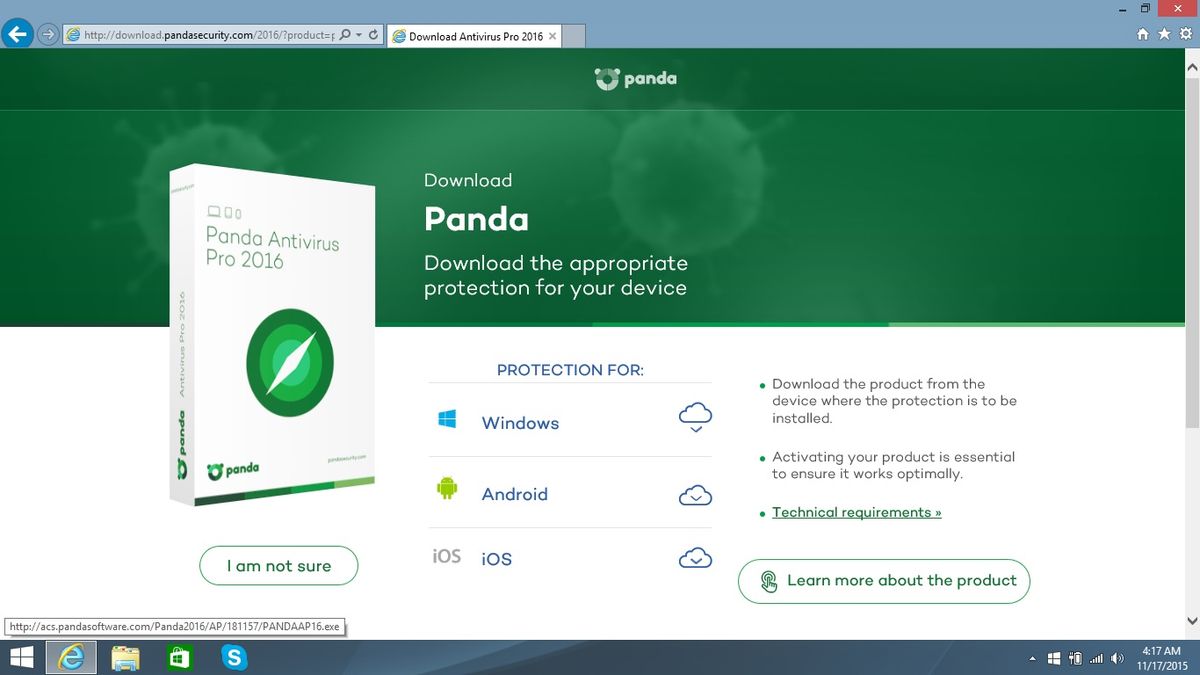Click the gray iOS logo icon
The image size is (1200, 675).
click(447, 556)
